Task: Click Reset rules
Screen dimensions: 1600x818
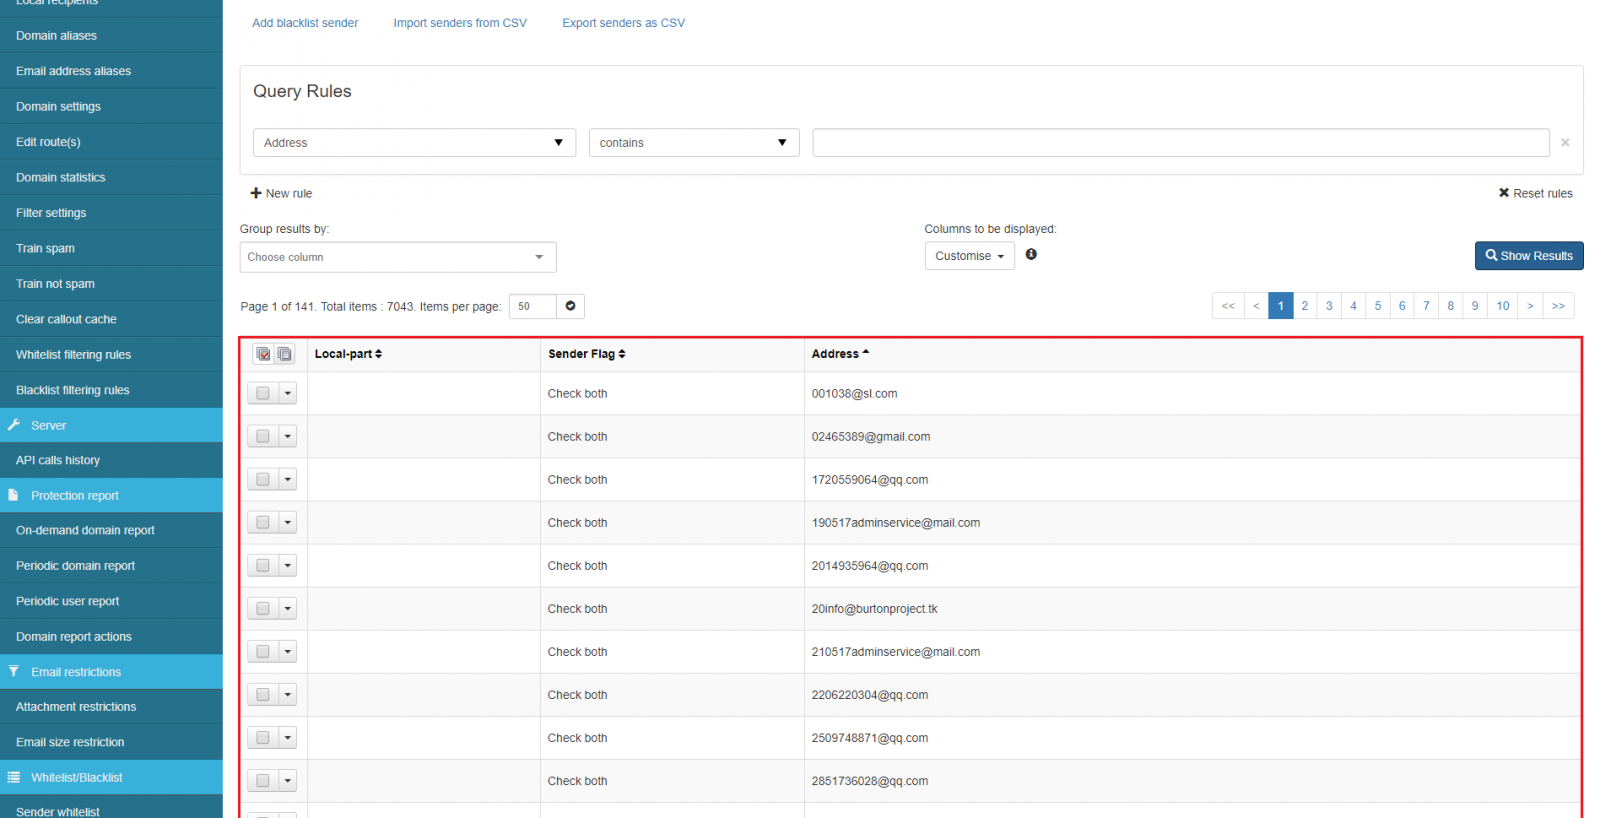Action: 1535,193
